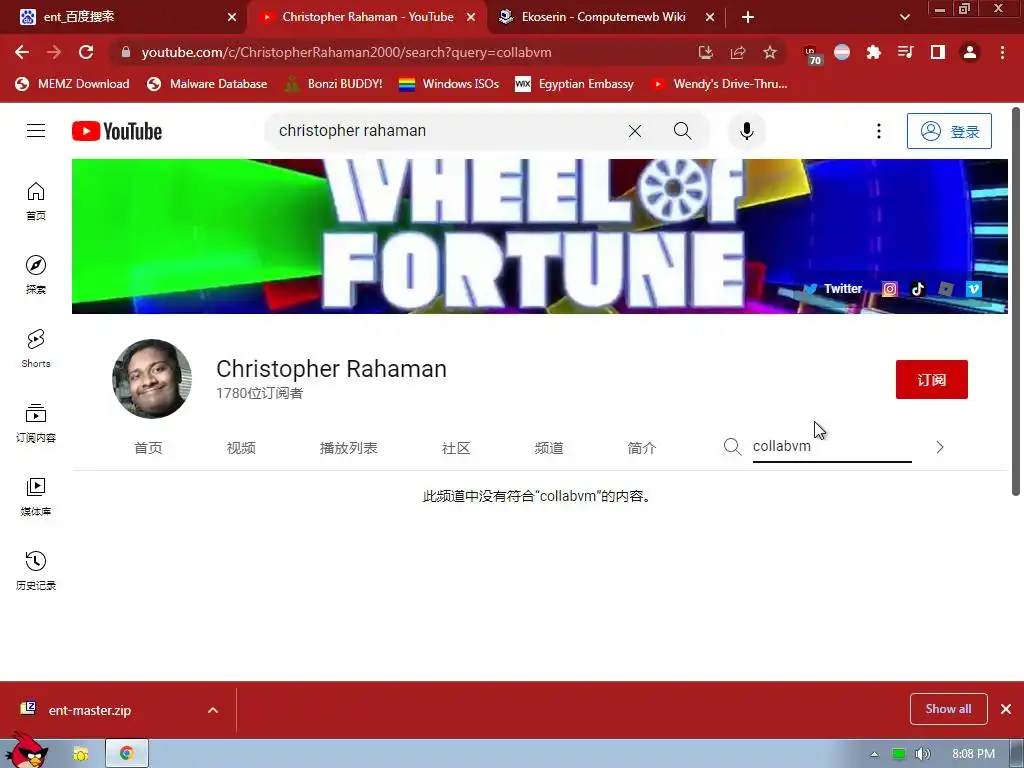
Task: Click the channel search field containing collabvm
Action: [832, 447]
